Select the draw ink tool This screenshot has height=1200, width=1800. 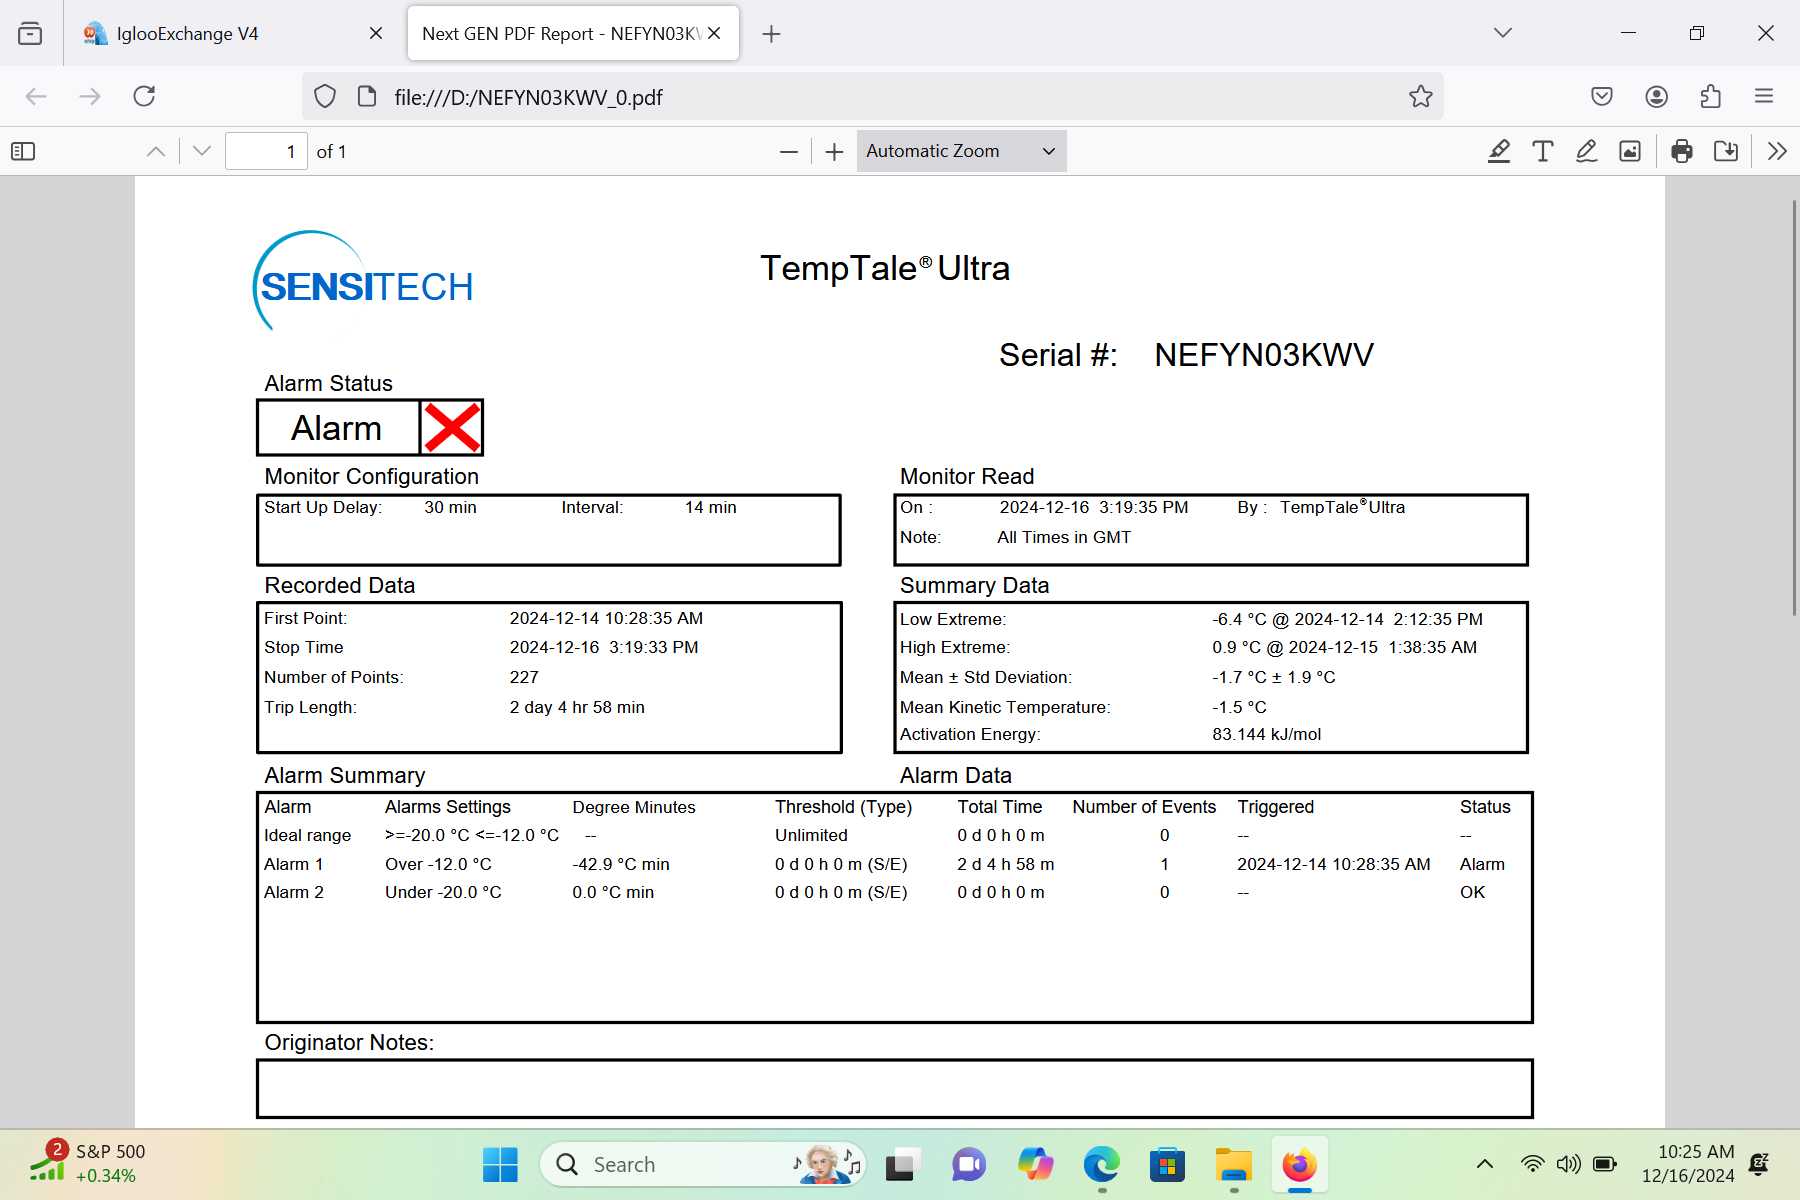(1586, 151)
